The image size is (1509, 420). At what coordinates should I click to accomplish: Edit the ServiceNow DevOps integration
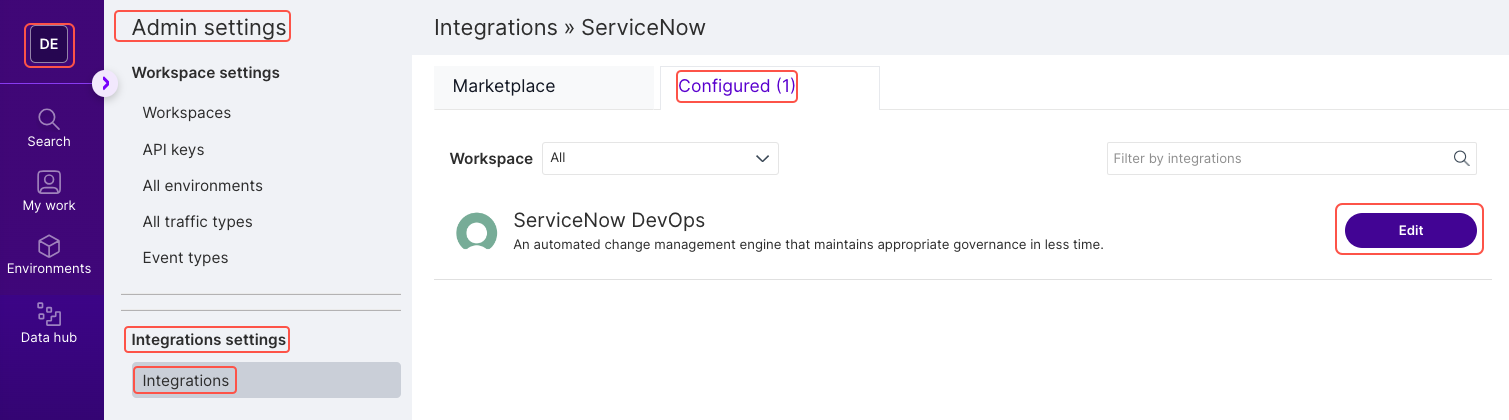(1410, 230)
